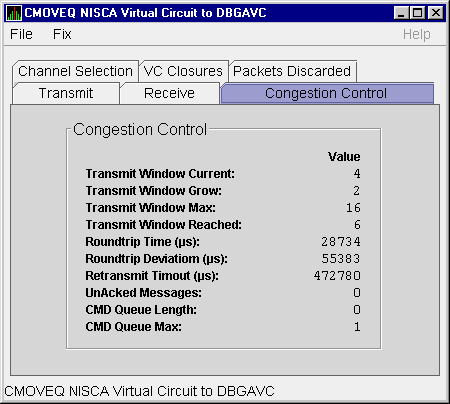Switch to the Packets Discarded tab
Viewport: 450px width, 404px height.
(x=292, y=71)
